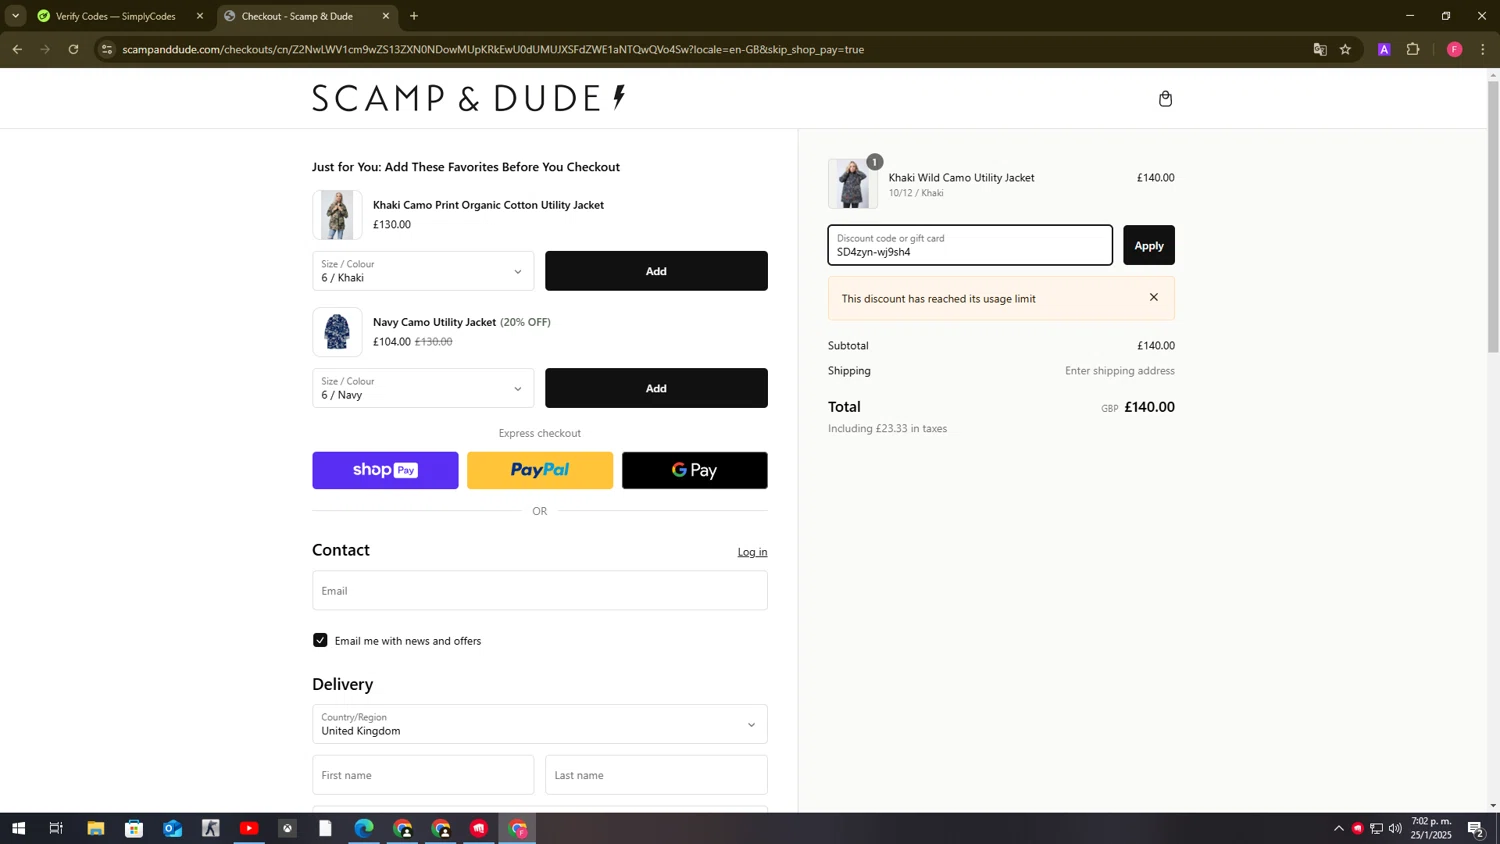Open Task View on the taskbar

[56, 828]
